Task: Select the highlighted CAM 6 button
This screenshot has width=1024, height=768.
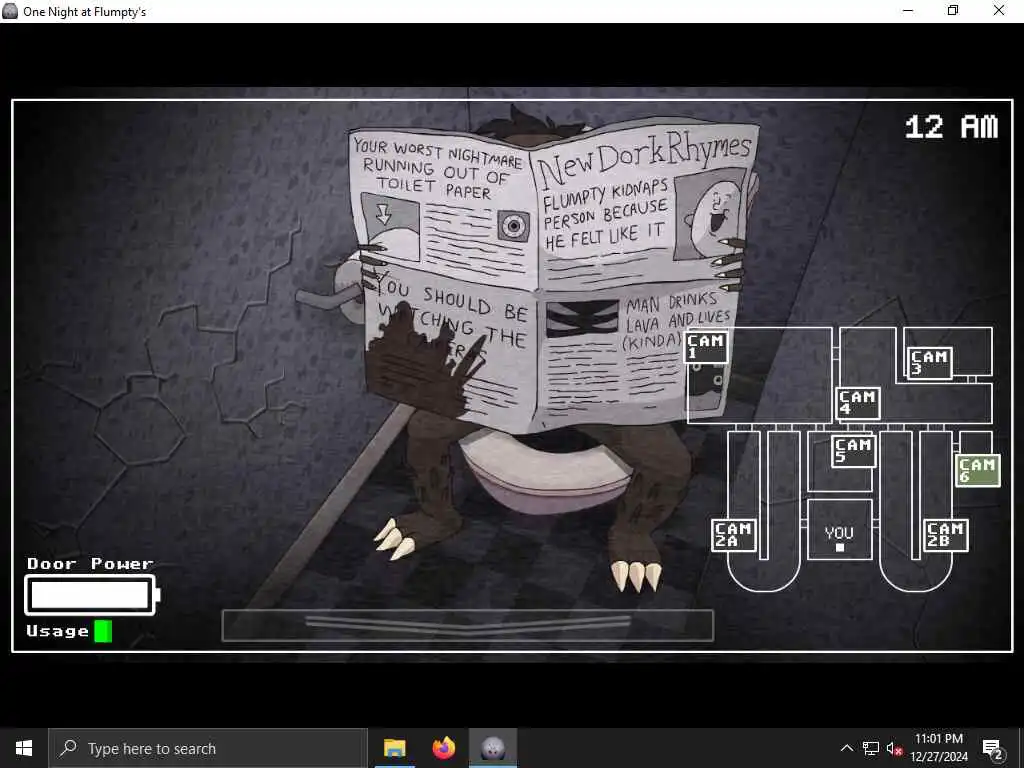Action: pyautogui.click(x=978, y=471)
